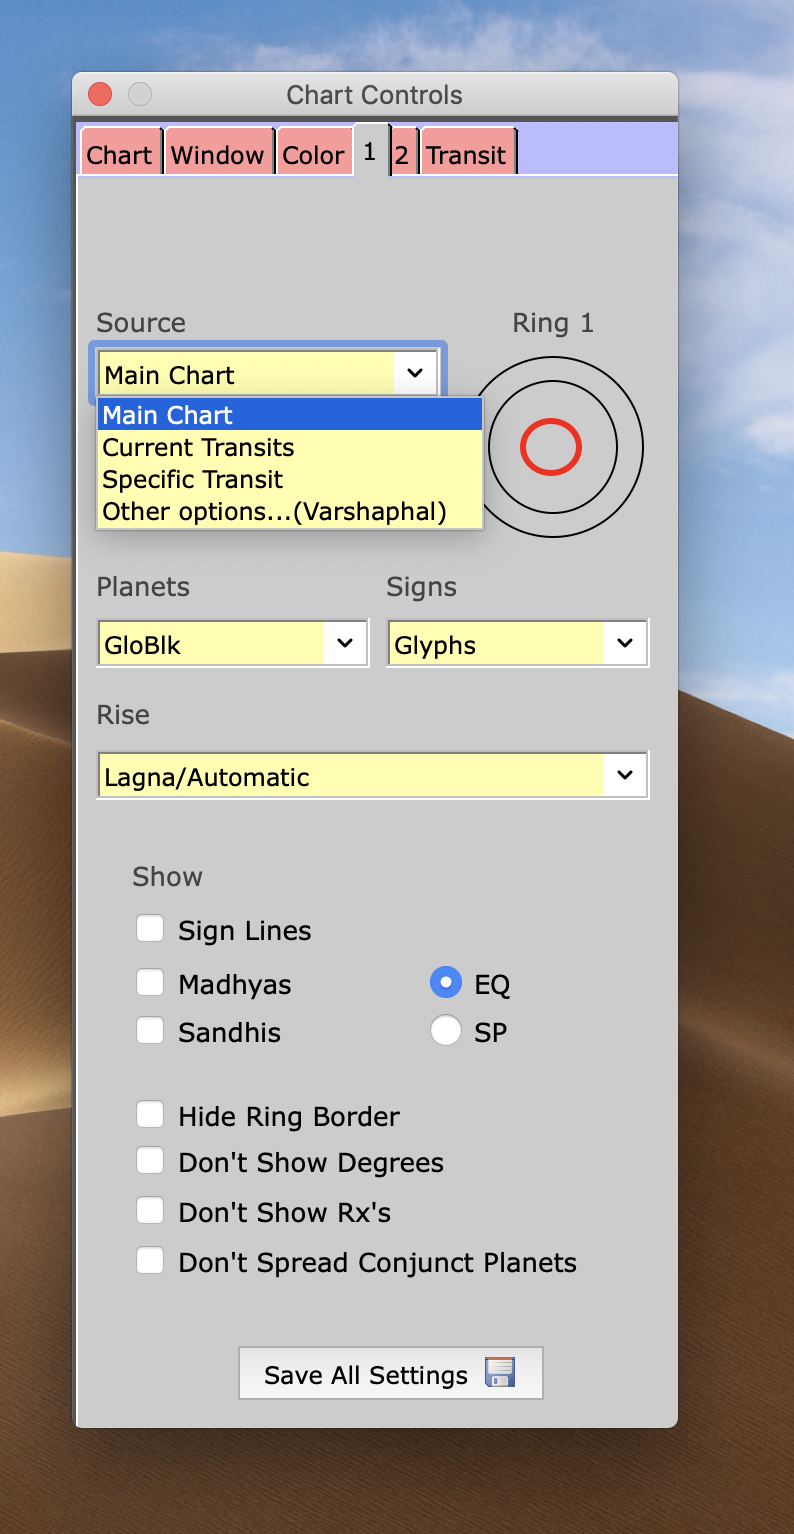Select the EQ radio button
This screenshot has height=1534, width=794.
[445, 984]
